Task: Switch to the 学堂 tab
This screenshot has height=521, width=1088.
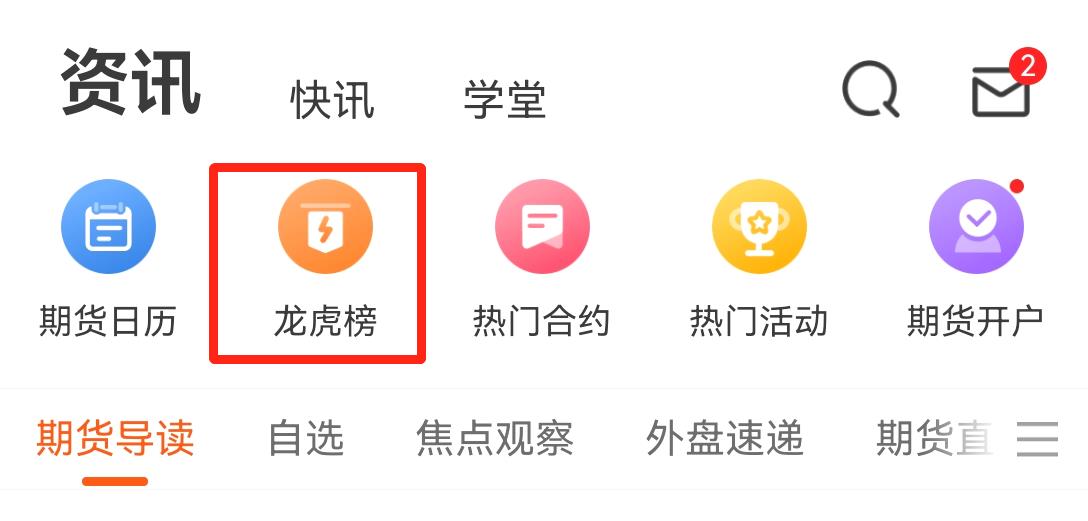Action: pyautogui.click(x=505, y=99)
